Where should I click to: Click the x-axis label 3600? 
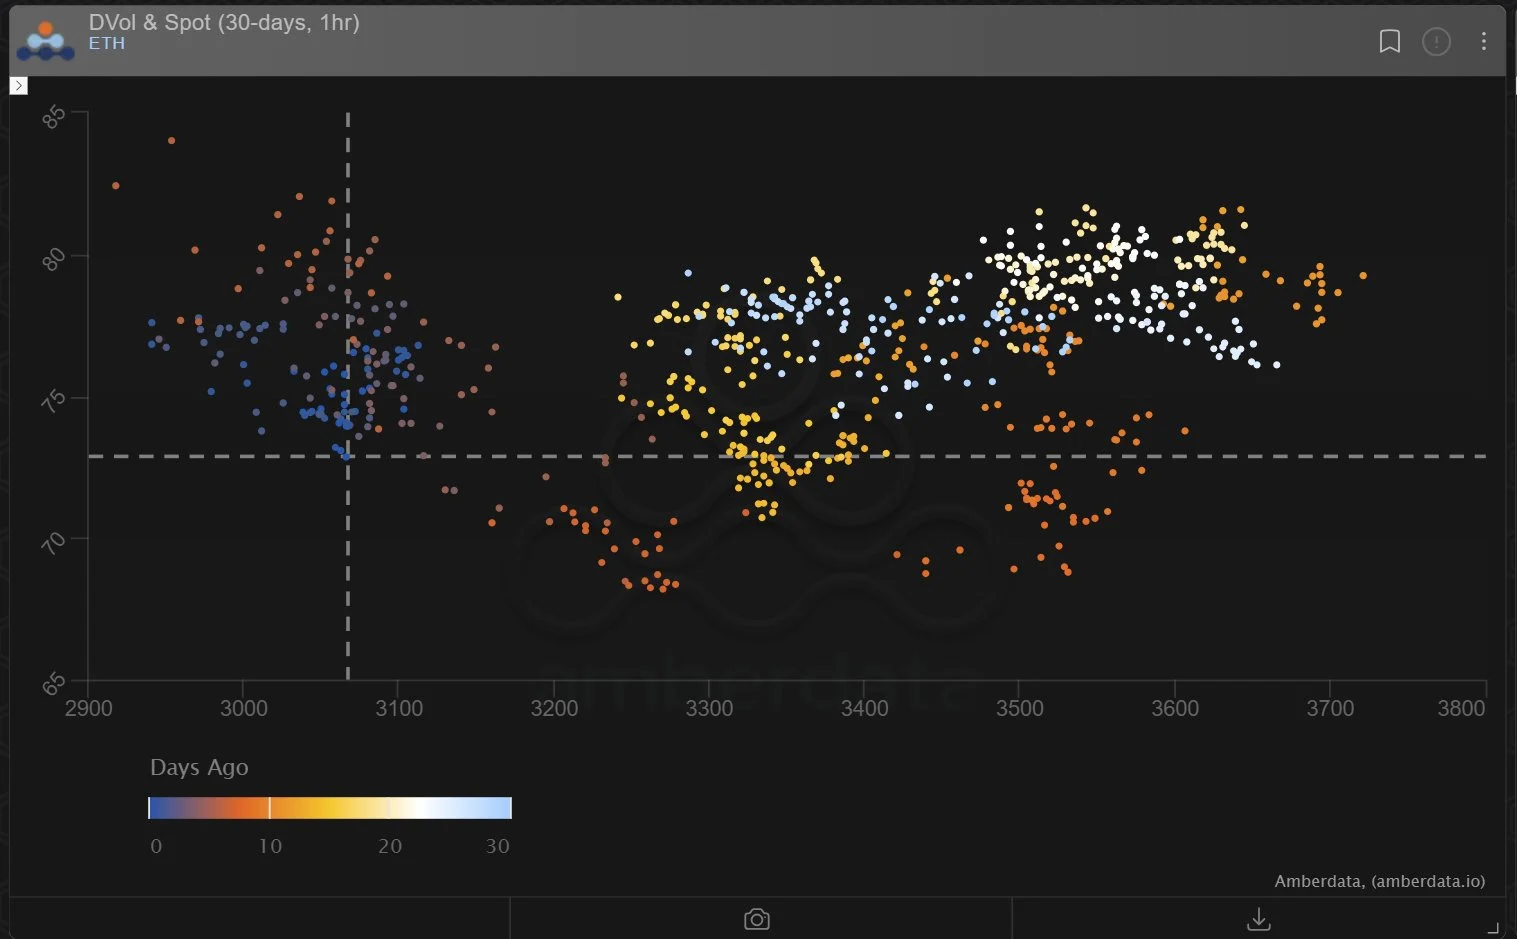click(1175, 708)
